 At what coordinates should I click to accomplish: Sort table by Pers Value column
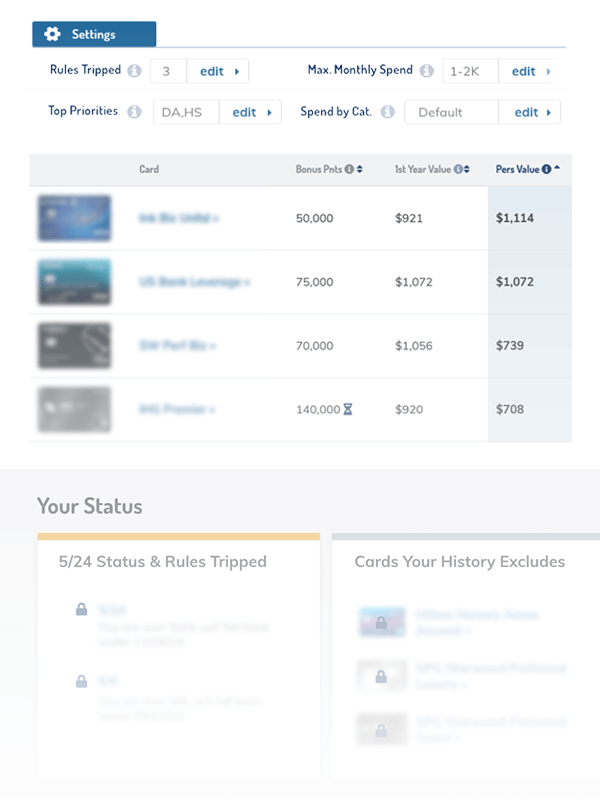pos(556,170)
